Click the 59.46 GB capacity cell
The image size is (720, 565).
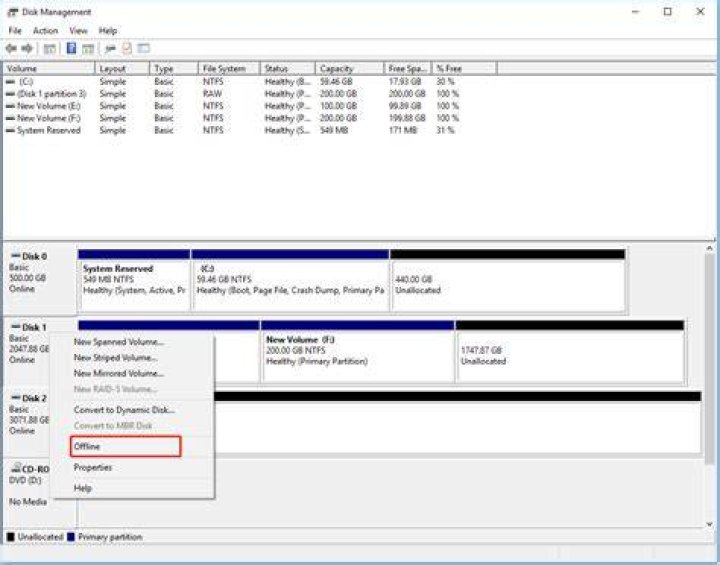click(x=337, y=82)
